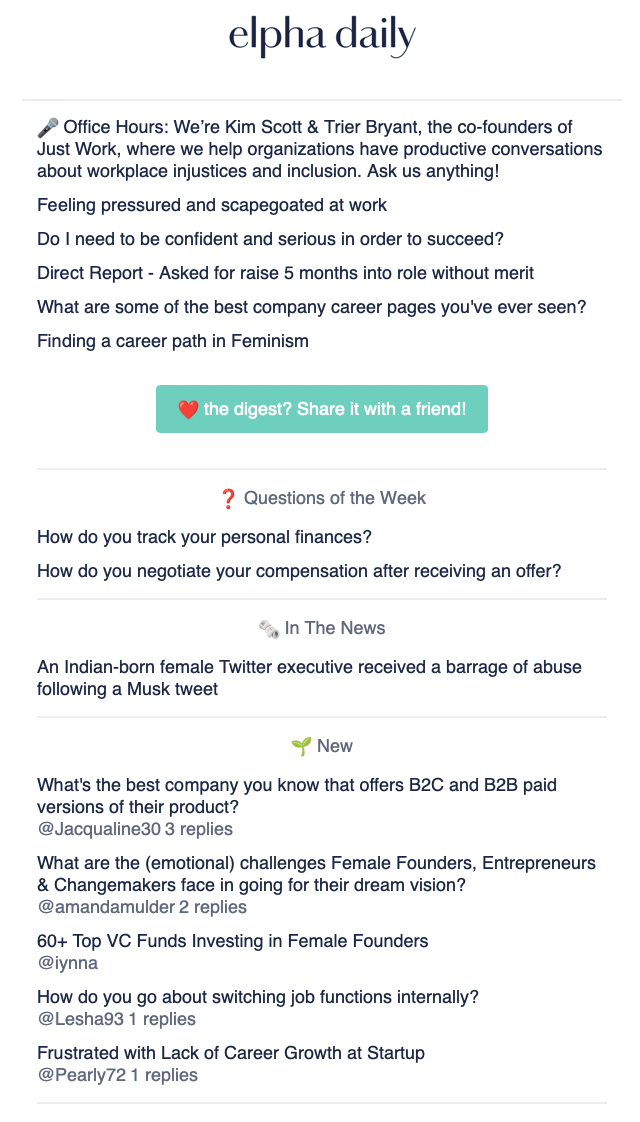Viewport: 640px width, 1122px height.
Task: Click the newspaper emoji by In The News
Action: click(x=269, y=628)
